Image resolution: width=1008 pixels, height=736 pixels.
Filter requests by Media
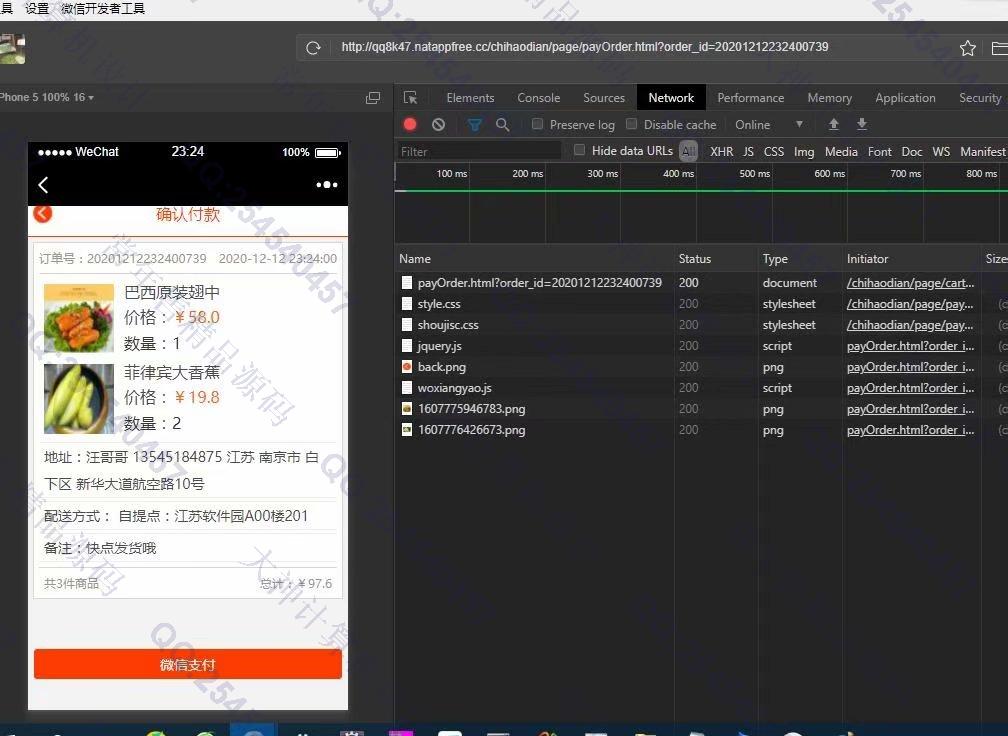click(841, 152)
